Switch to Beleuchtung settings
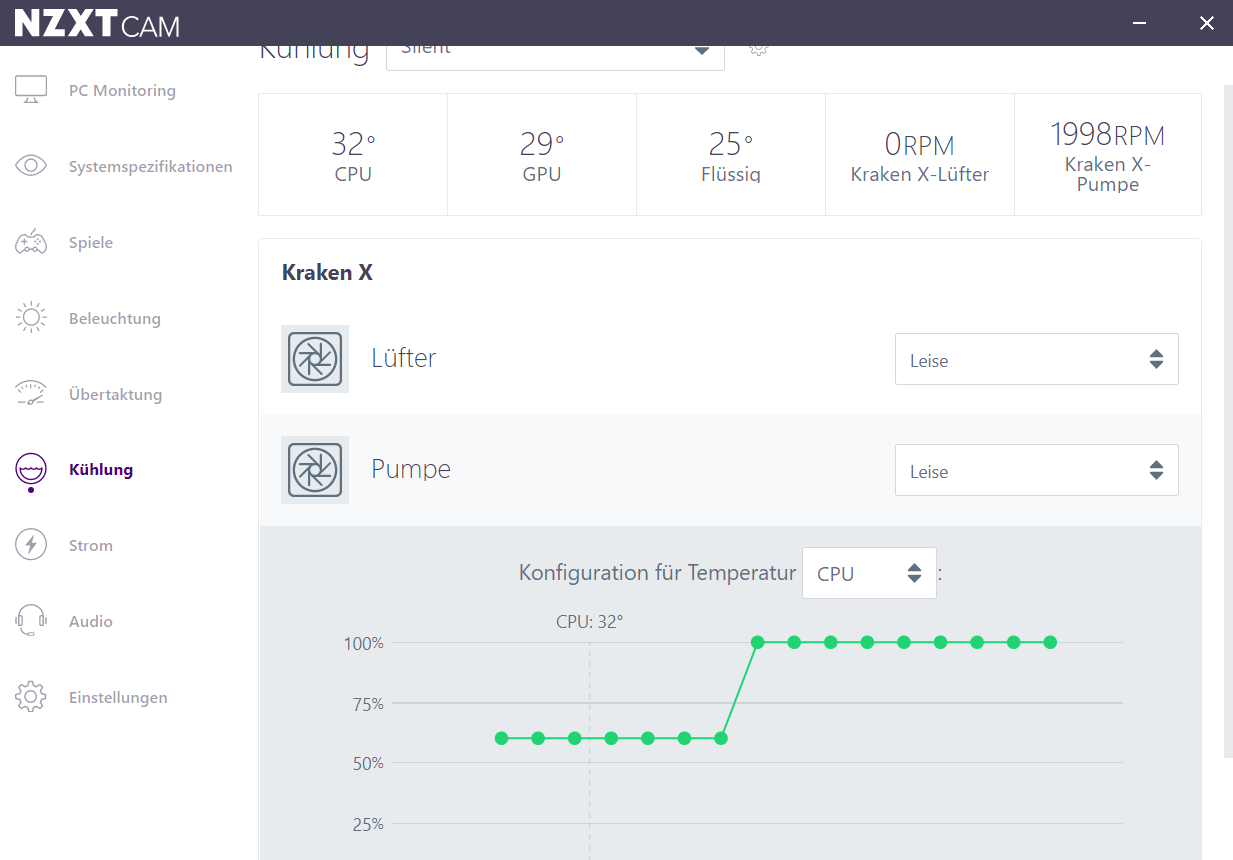The height and width of the screenshot is (860, 1233). (x=115, y=318)
